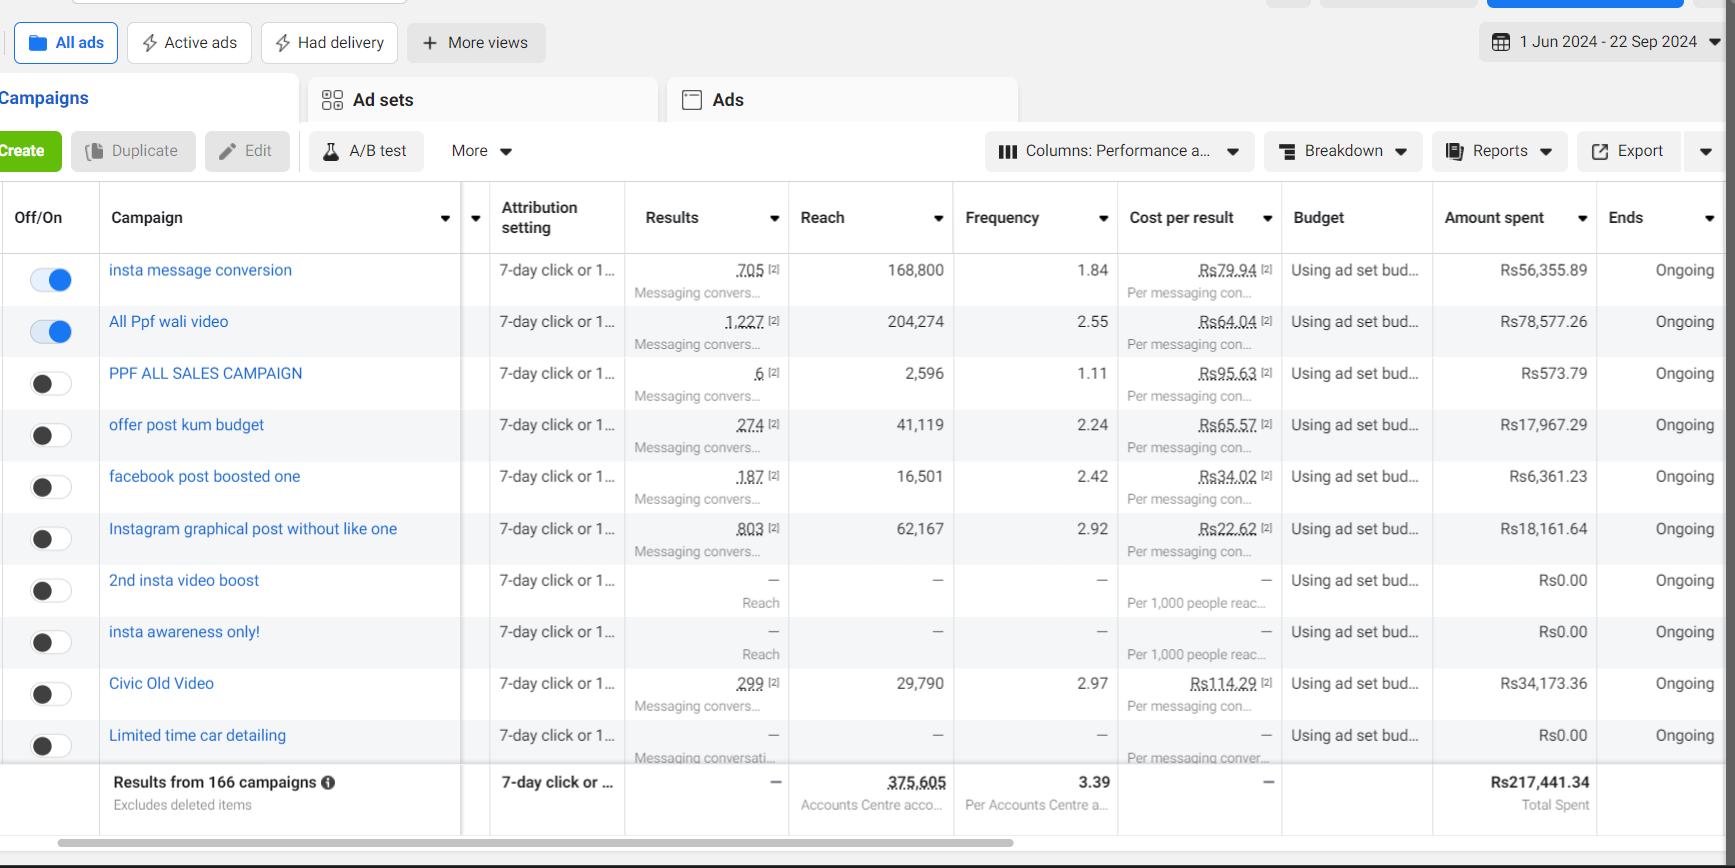Expand the Breakdown dropdown

tap(1342, 151)
